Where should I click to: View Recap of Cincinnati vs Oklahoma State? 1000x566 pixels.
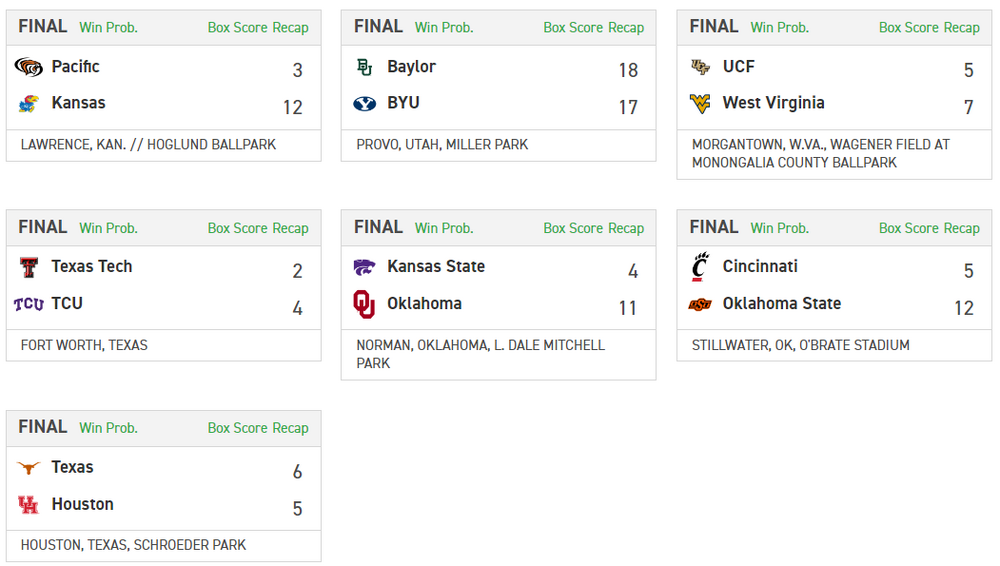point(962,228)
